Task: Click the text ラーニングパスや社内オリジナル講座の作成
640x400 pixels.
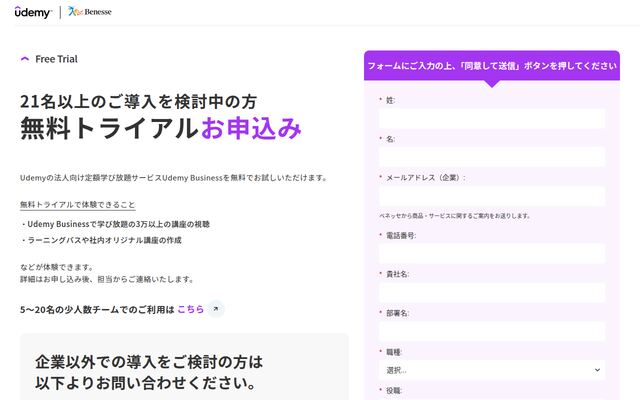Action: click(x=104, y=240)
